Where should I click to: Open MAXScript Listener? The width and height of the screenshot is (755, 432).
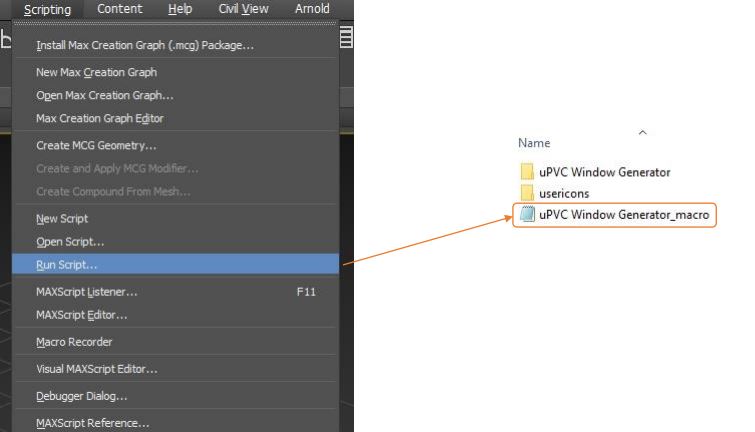click(x=176, y=292)
